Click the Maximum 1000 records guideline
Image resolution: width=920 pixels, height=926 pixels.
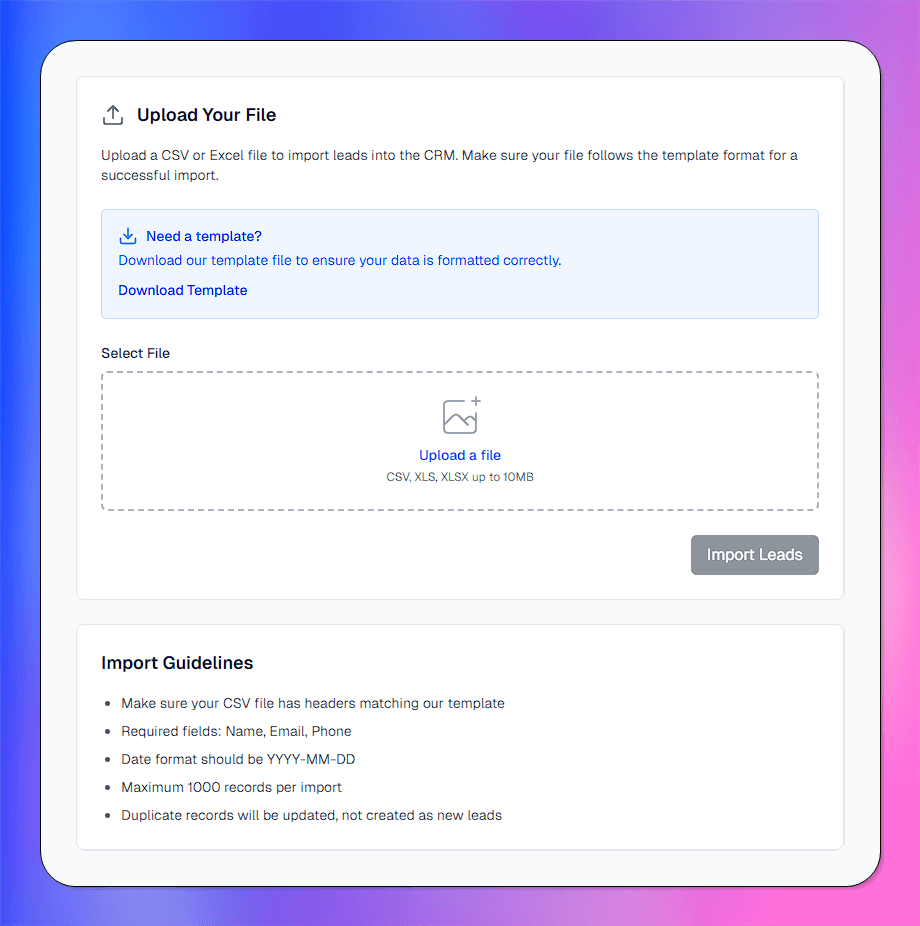pyautogui.click(x=231, y=787)
